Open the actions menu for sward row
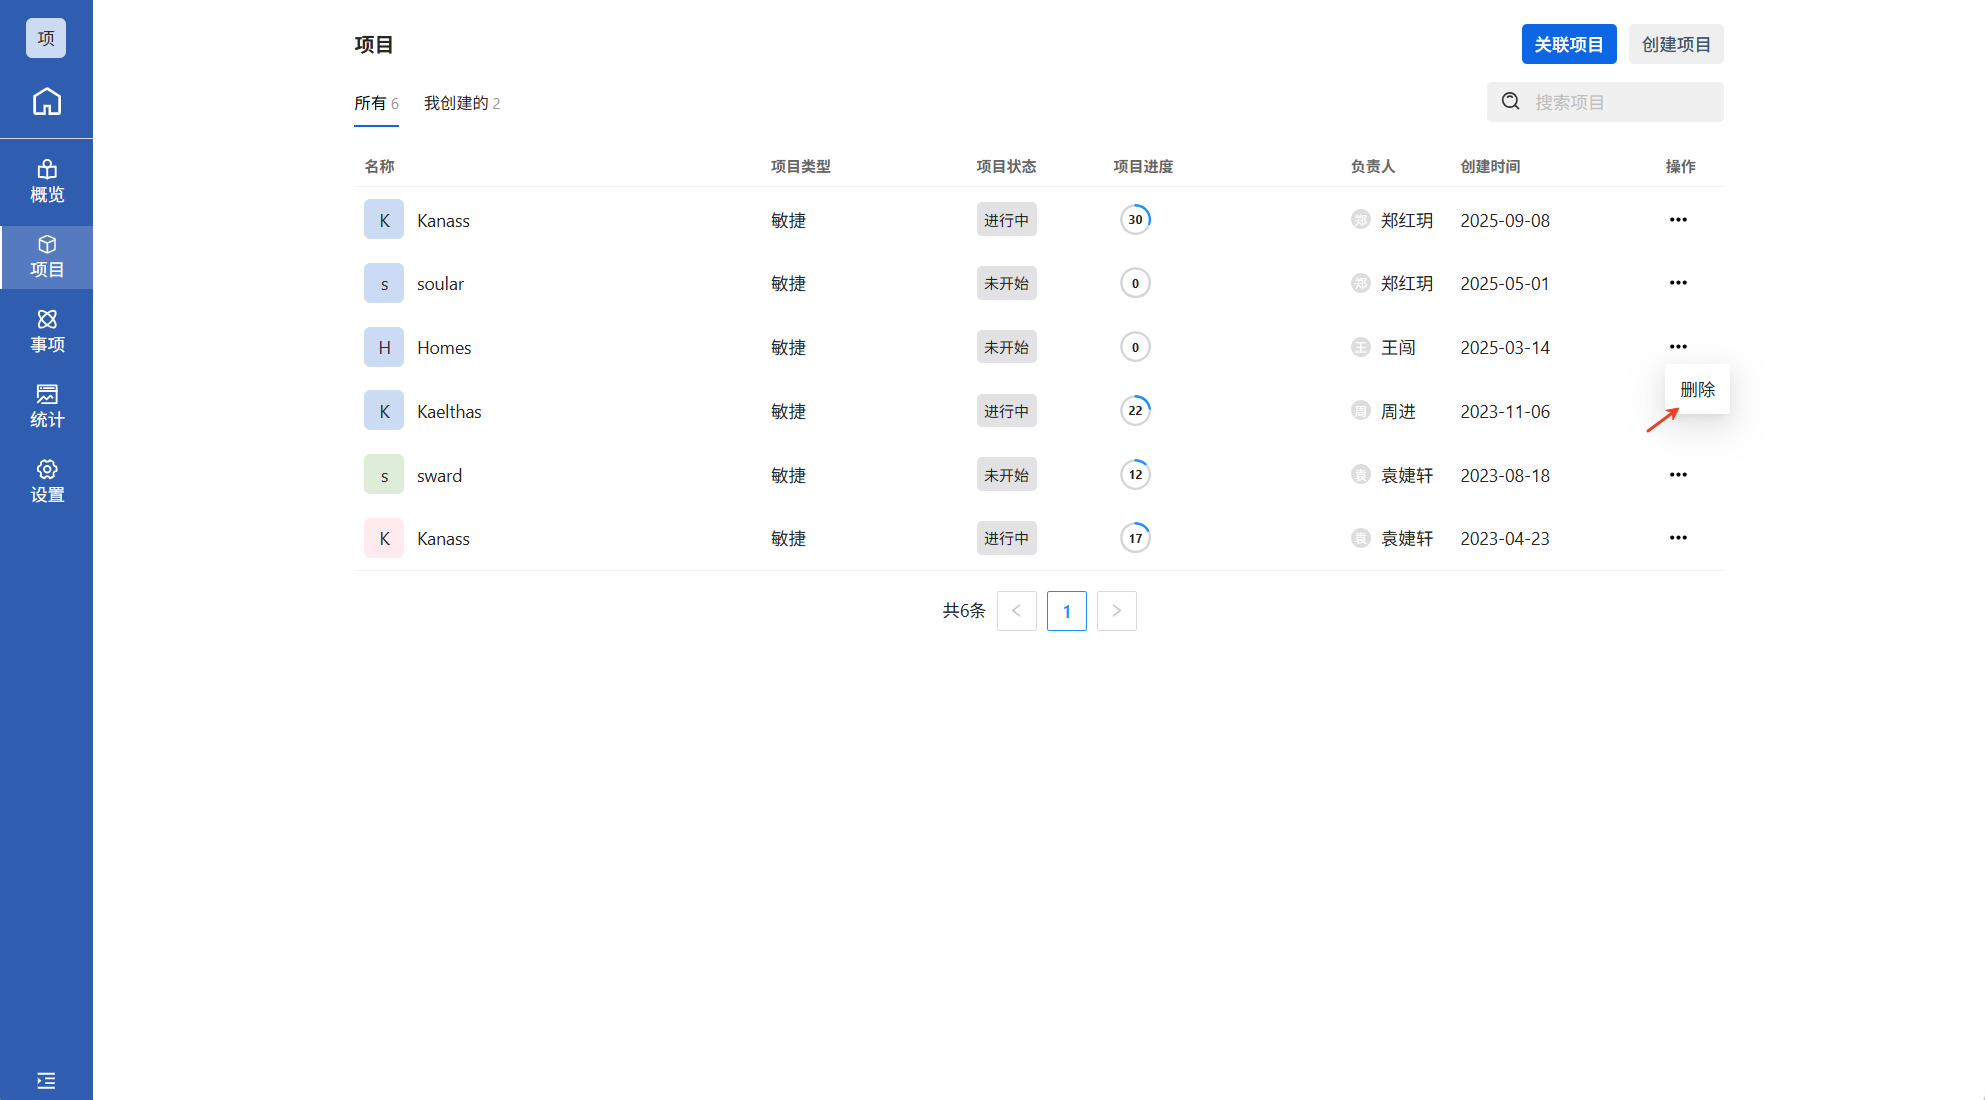 point(1677,475)
